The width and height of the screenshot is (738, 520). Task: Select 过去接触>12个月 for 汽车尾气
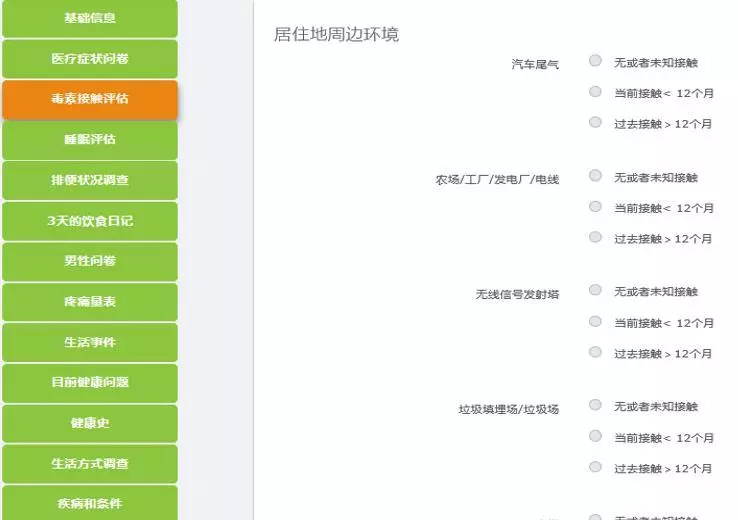coord(596,123)
